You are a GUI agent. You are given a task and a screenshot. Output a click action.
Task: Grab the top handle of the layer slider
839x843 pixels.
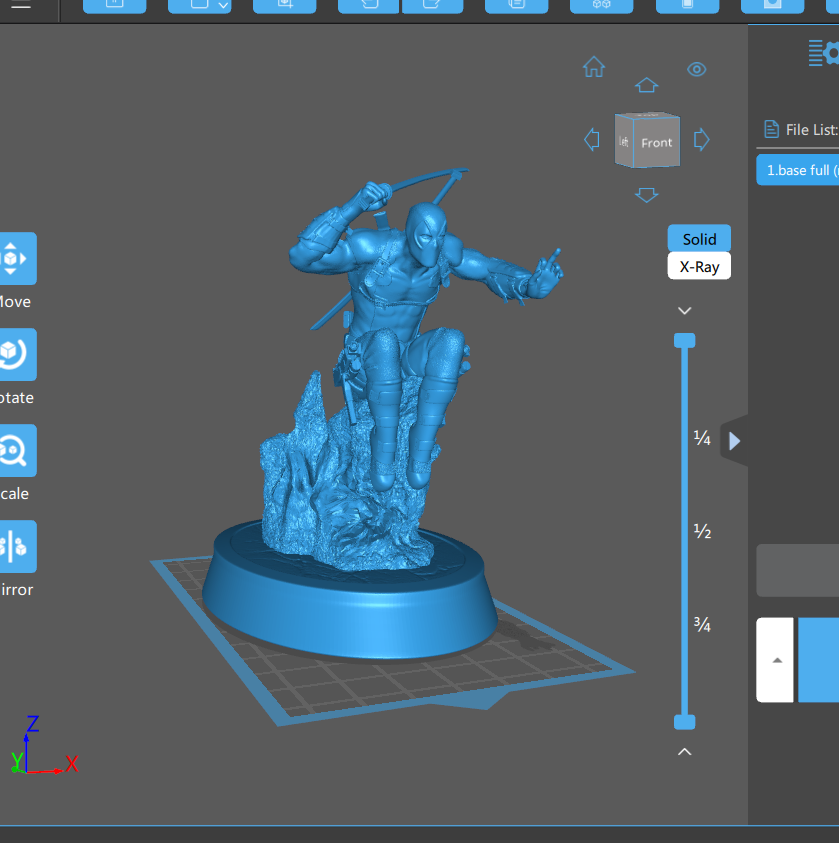coord(684,341)
